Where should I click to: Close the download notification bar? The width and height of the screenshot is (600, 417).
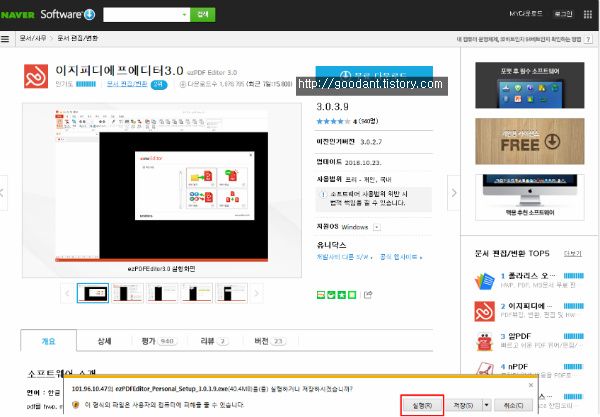tap(530, 385)
